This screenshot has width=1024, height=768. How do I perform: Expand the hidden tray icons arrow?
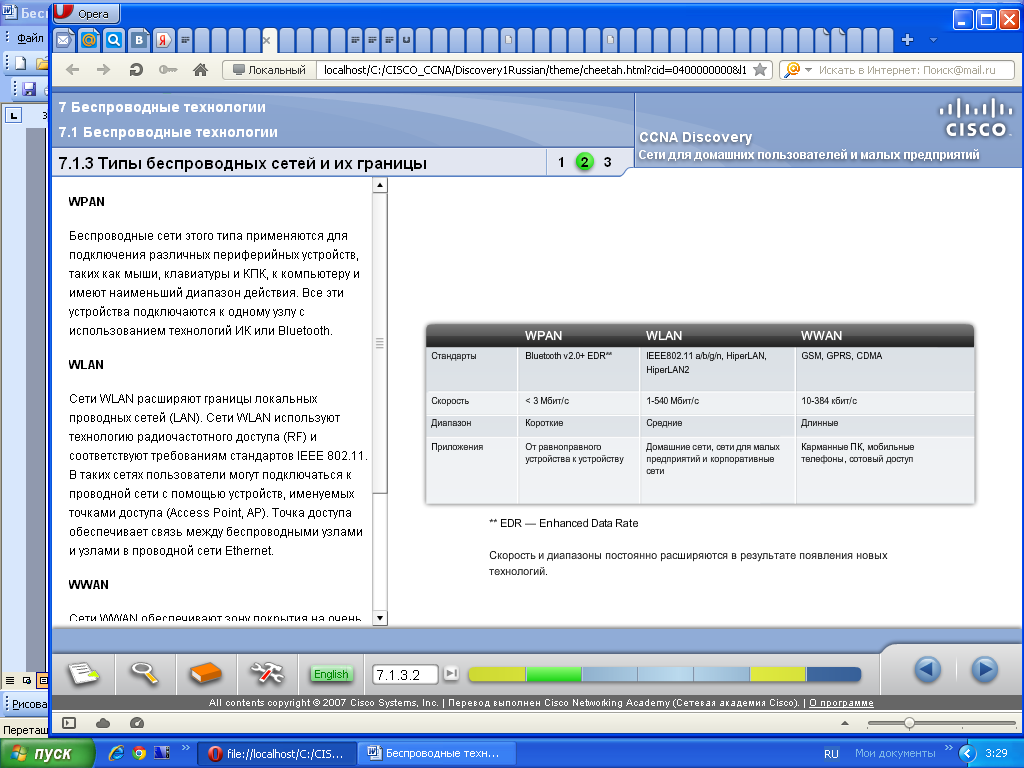click(967, 754)
